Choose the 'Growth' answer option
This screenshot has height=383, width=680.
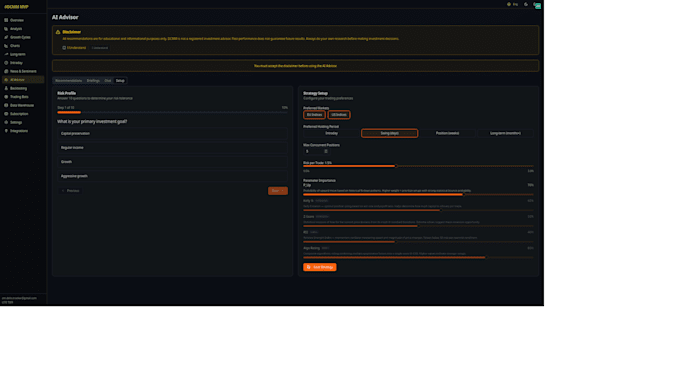tap(172, 162)
